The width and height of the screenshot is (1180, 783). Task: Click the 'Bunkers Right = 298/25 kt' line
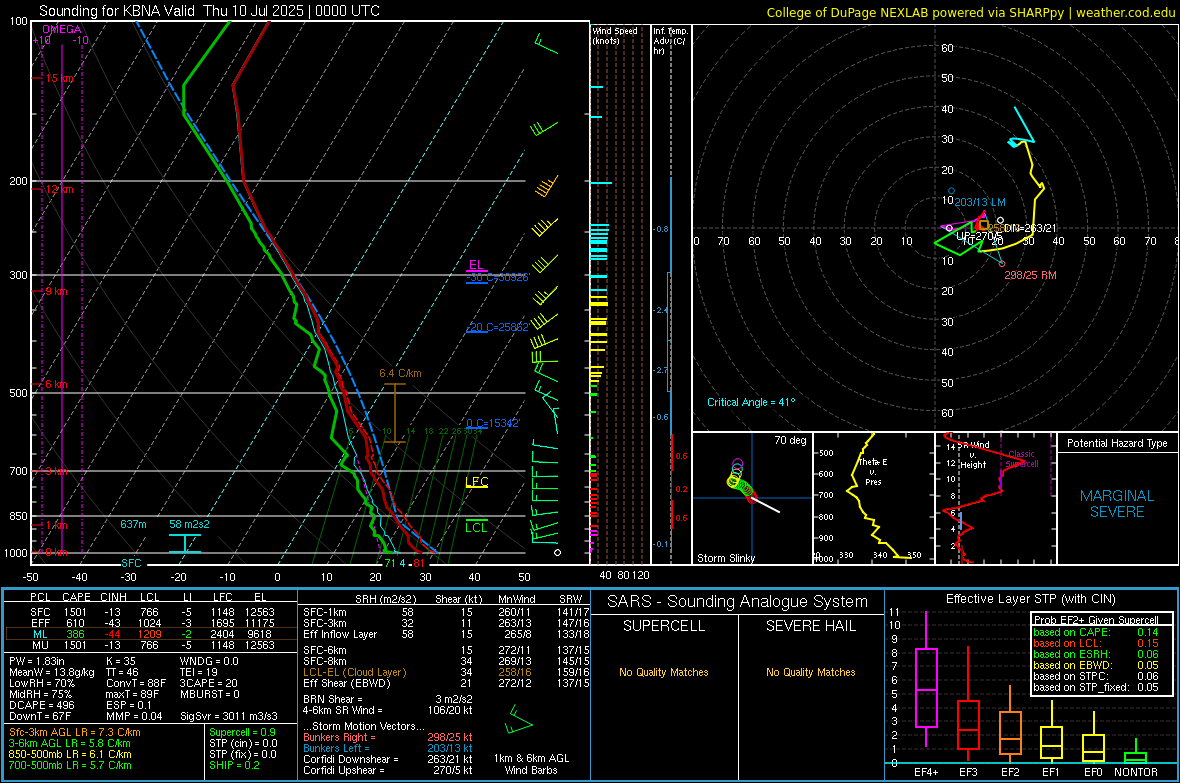[388, 737]
